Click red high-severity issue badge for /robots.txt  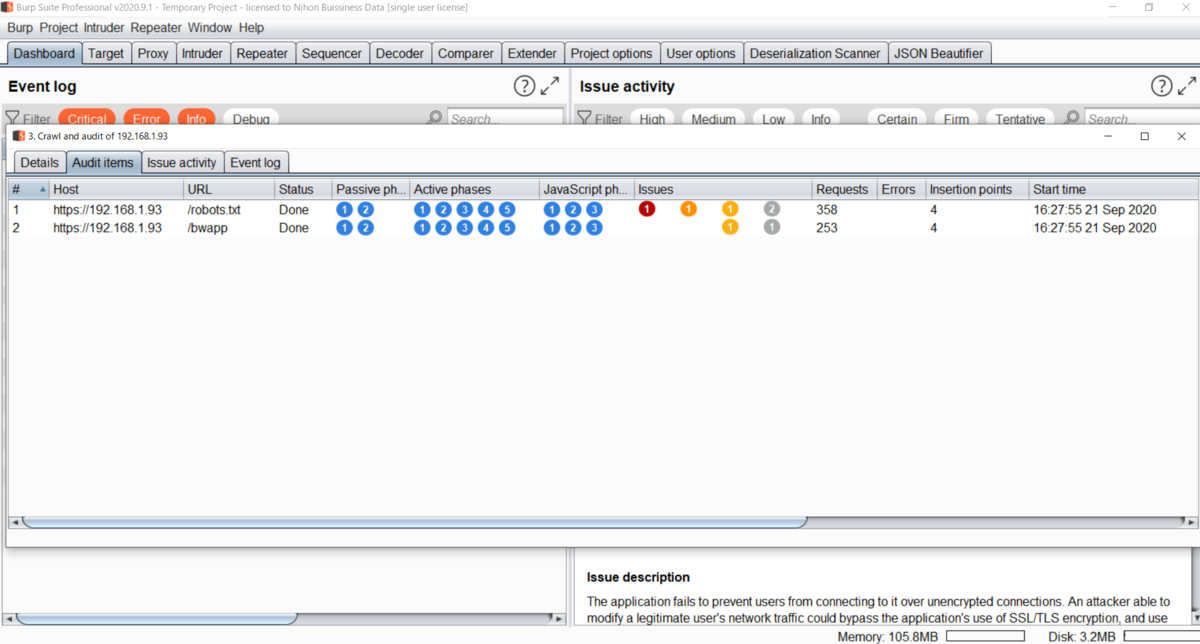click(x=646, y=209)
